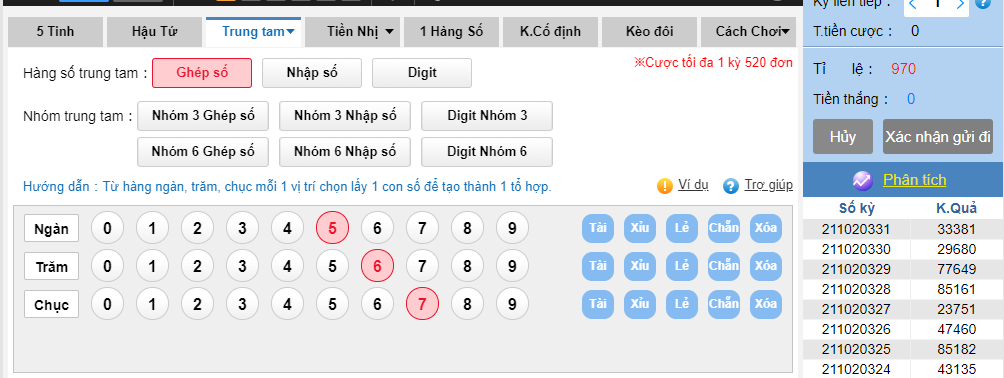Select digit 8 in Ngàn row
The image size is (1004, 378).
click(467, 228)
